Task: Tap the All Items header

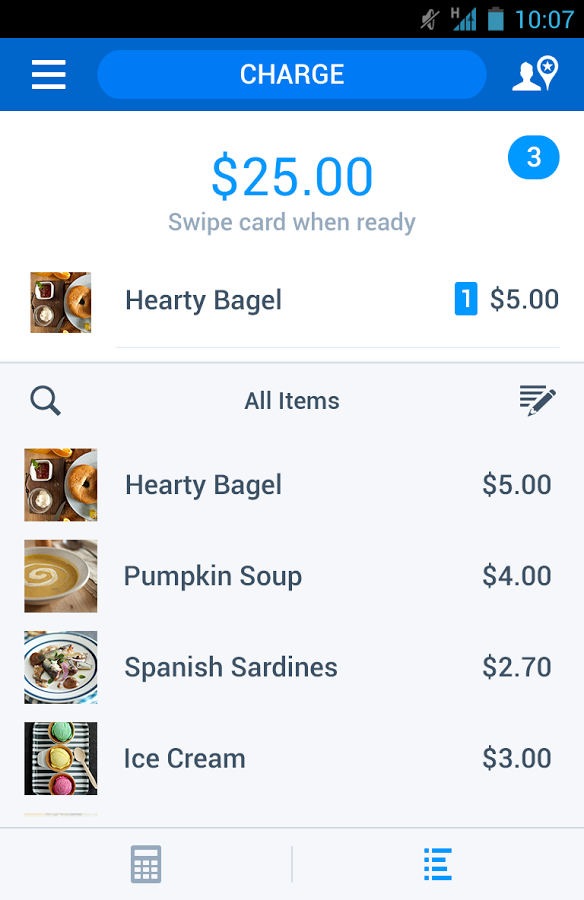Action: (x=291, y=400)
